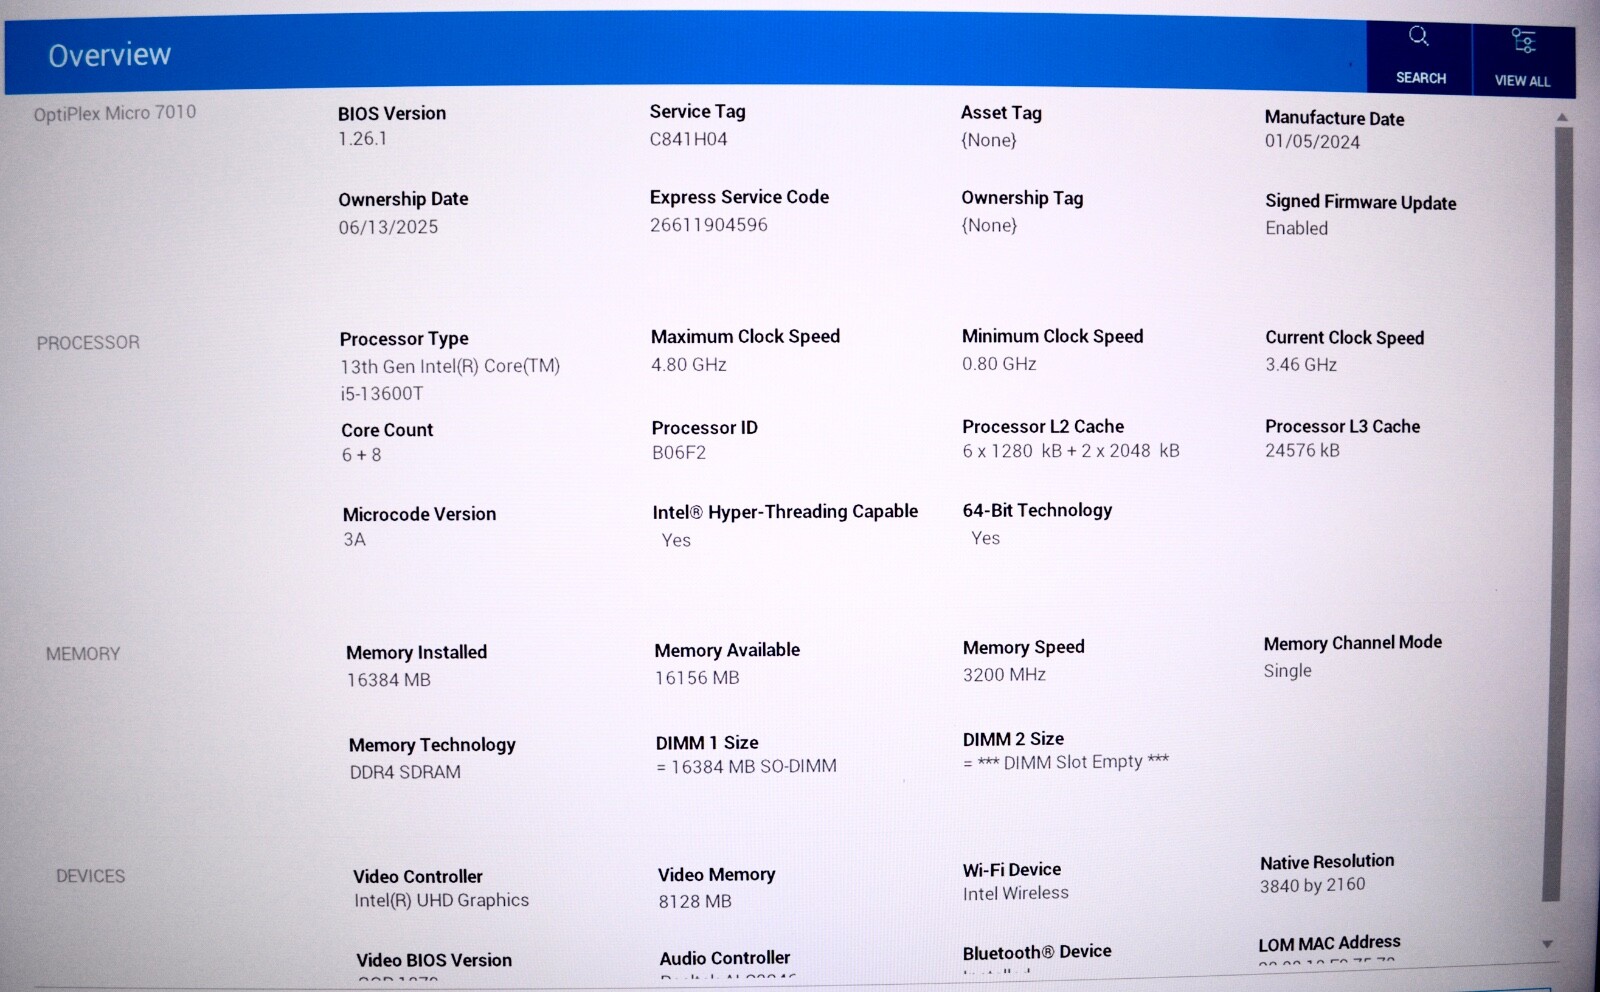Select processor type 13th Gen Intel Core

coord(450,380)
